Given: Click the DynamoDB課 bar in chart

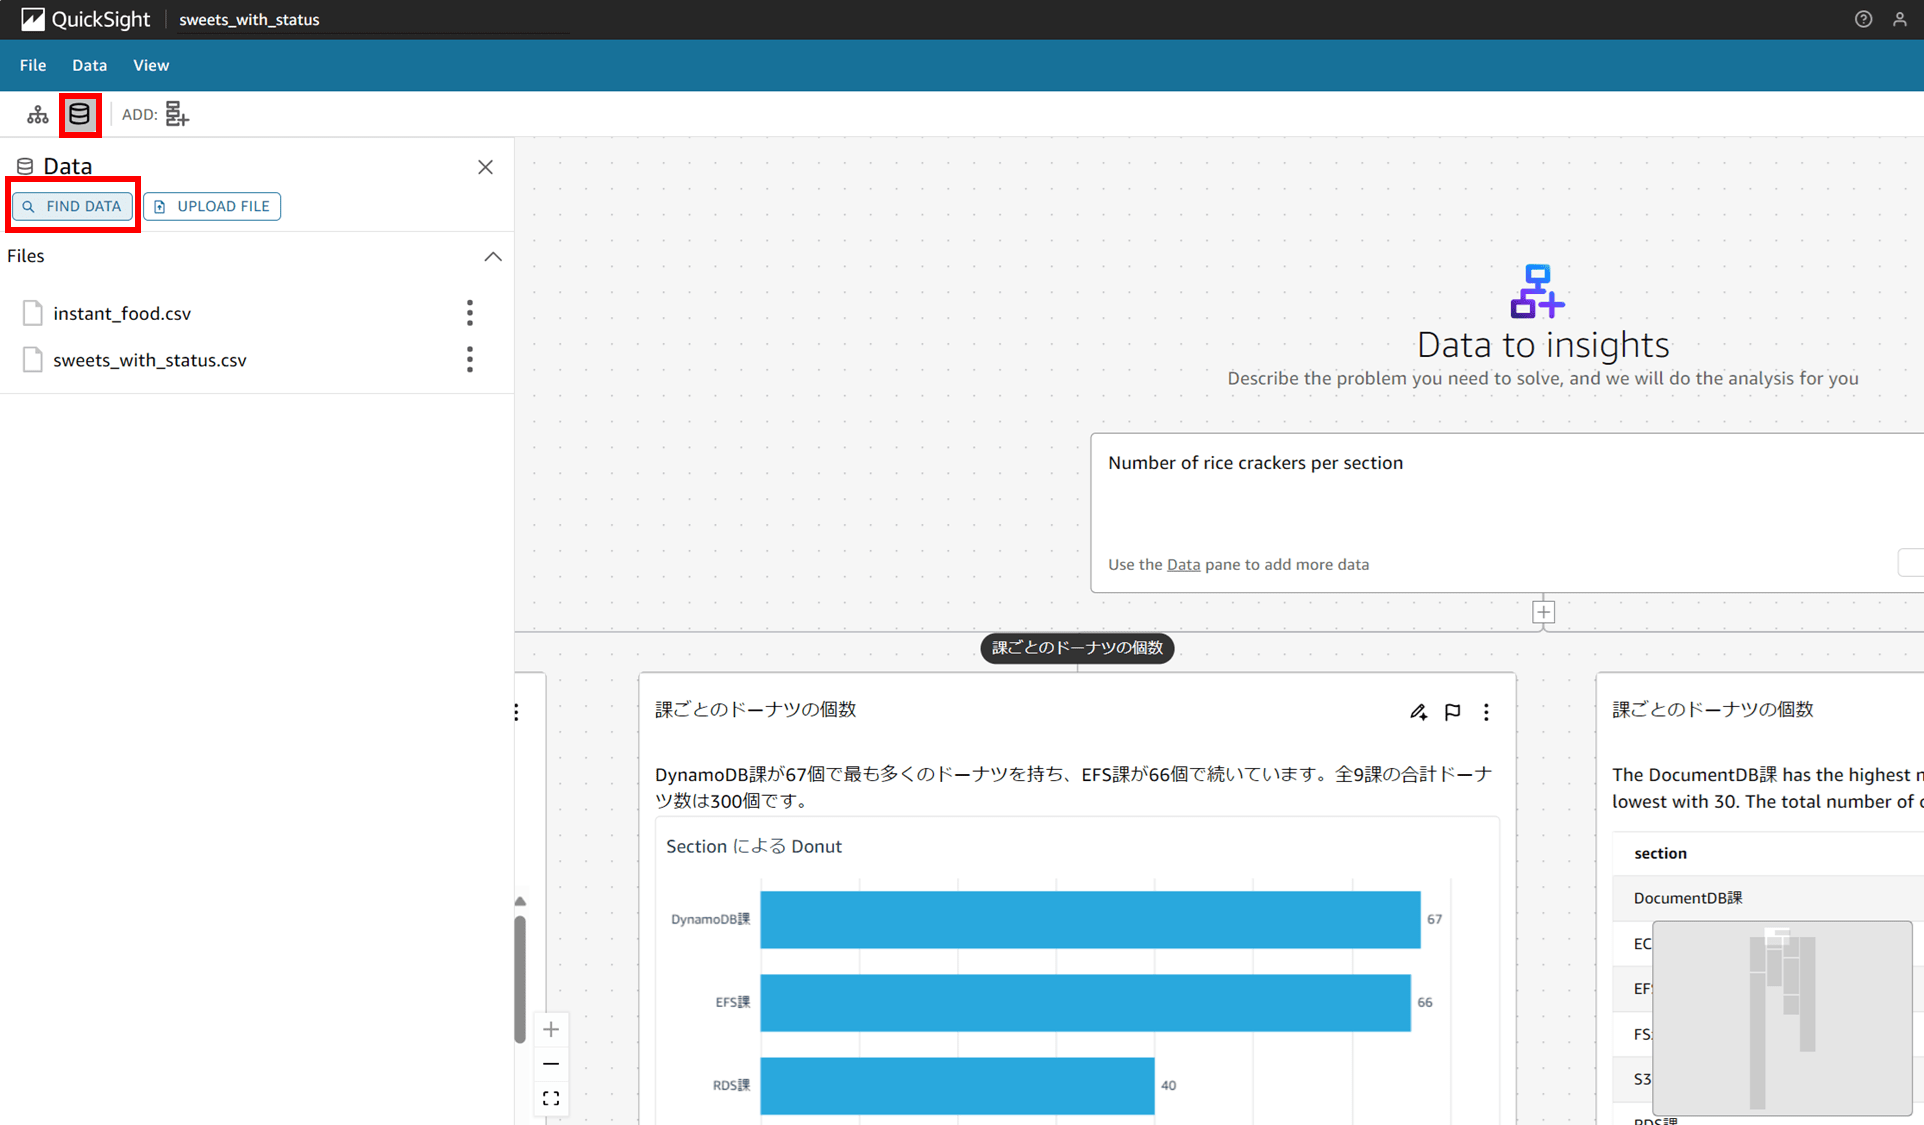Looking at the screenshot, I should click(x=1090, y=919).
